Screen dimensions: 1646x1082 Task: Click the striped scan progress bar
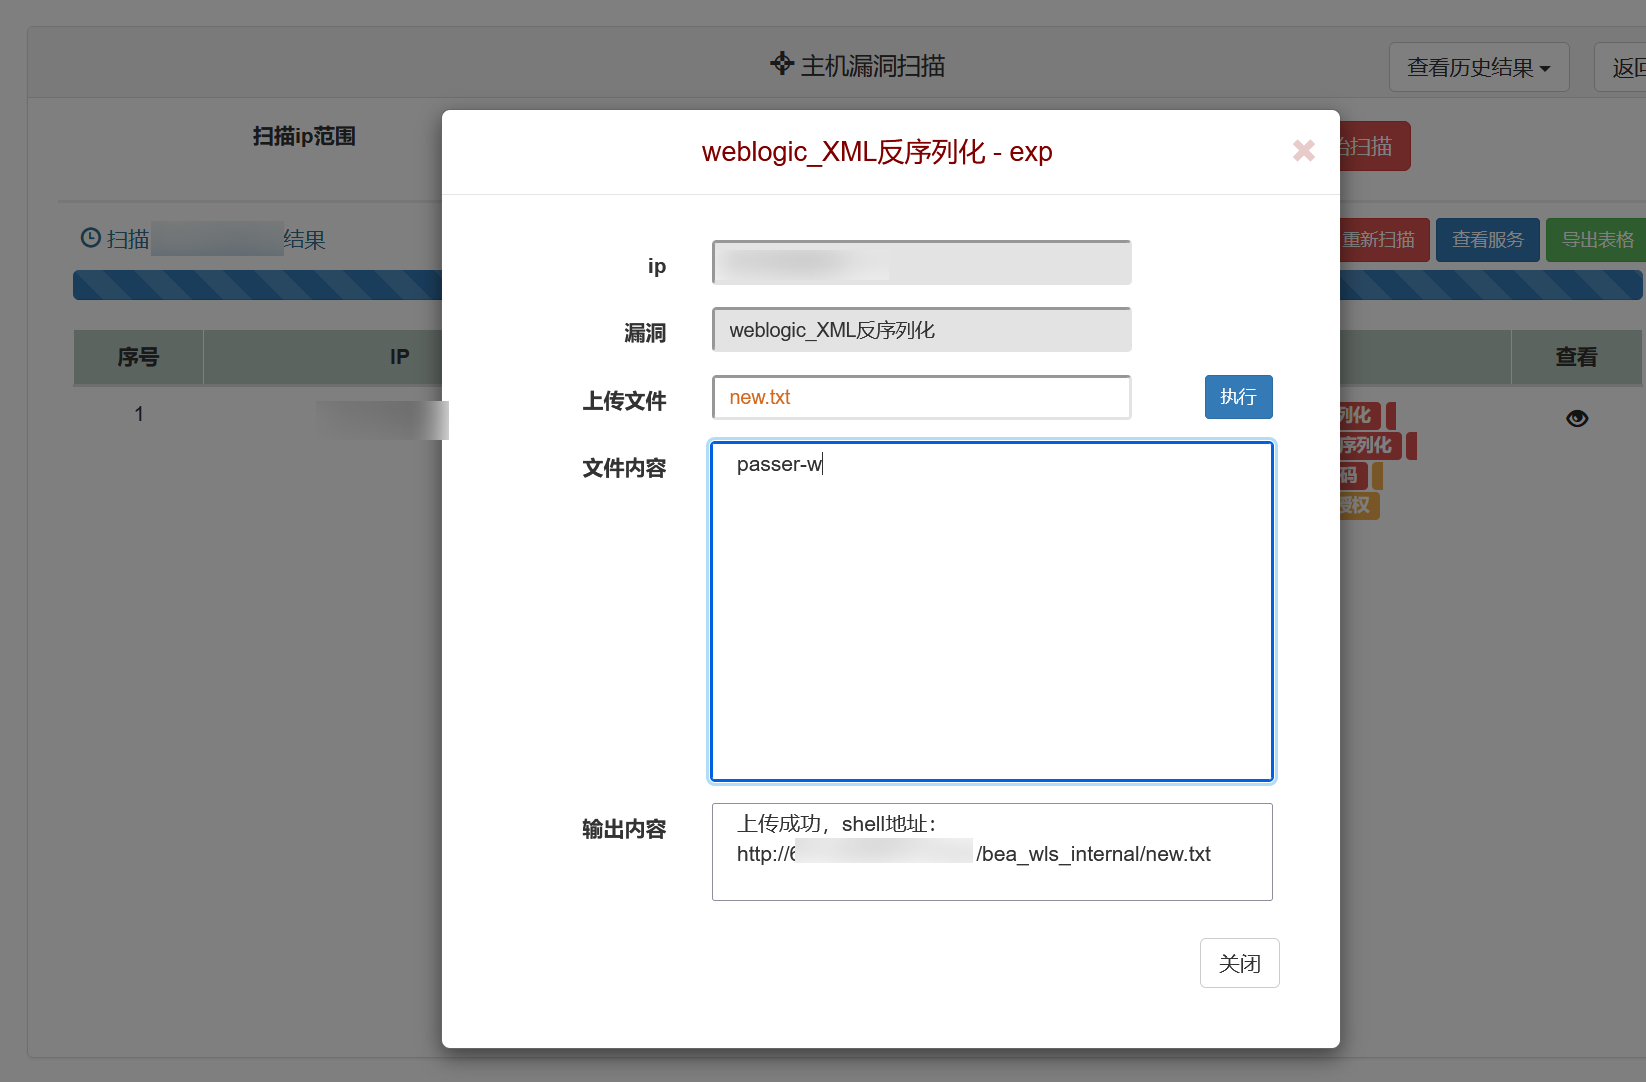point(257,285)
